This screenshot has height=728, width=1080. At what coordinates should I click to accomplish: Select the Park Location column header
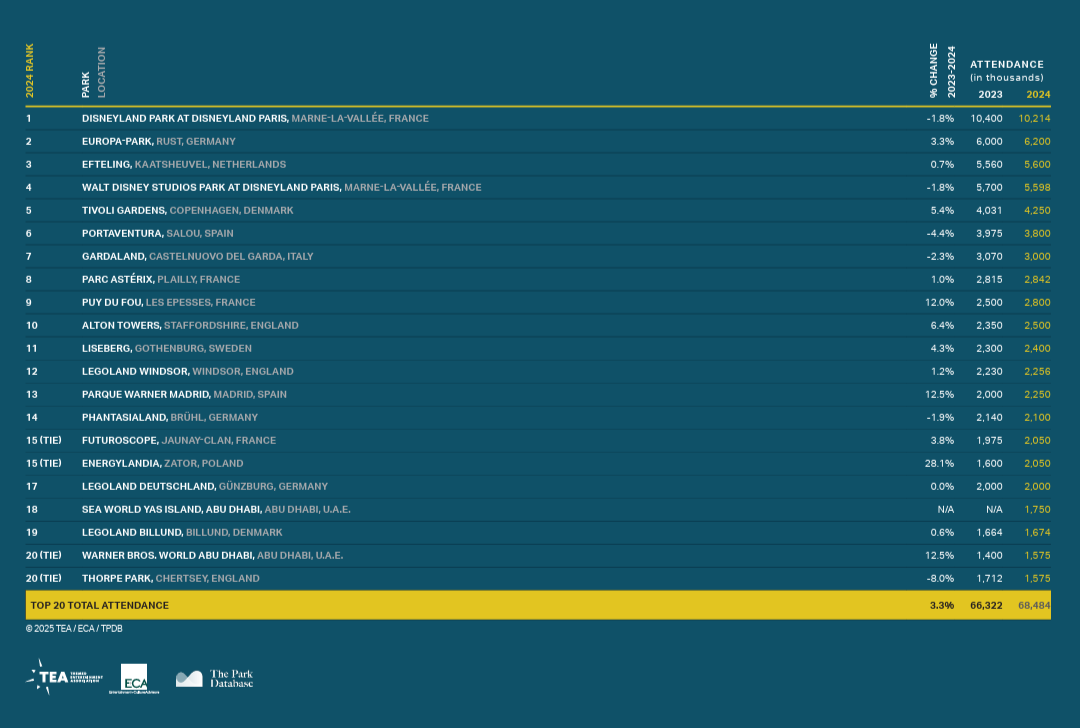[x=93, y=73]
